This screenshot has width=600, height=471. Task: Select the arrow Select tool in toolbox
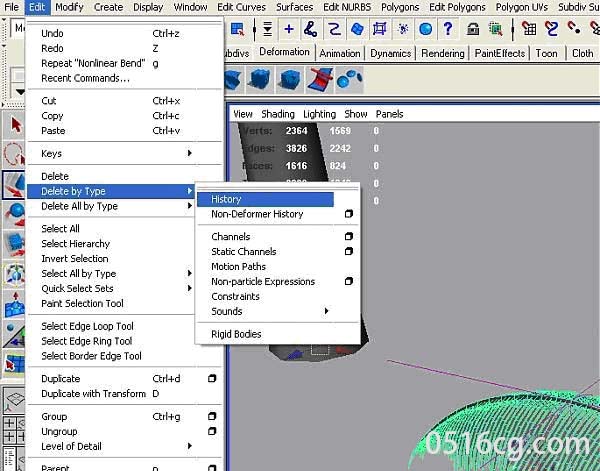(x=15, y=125)
